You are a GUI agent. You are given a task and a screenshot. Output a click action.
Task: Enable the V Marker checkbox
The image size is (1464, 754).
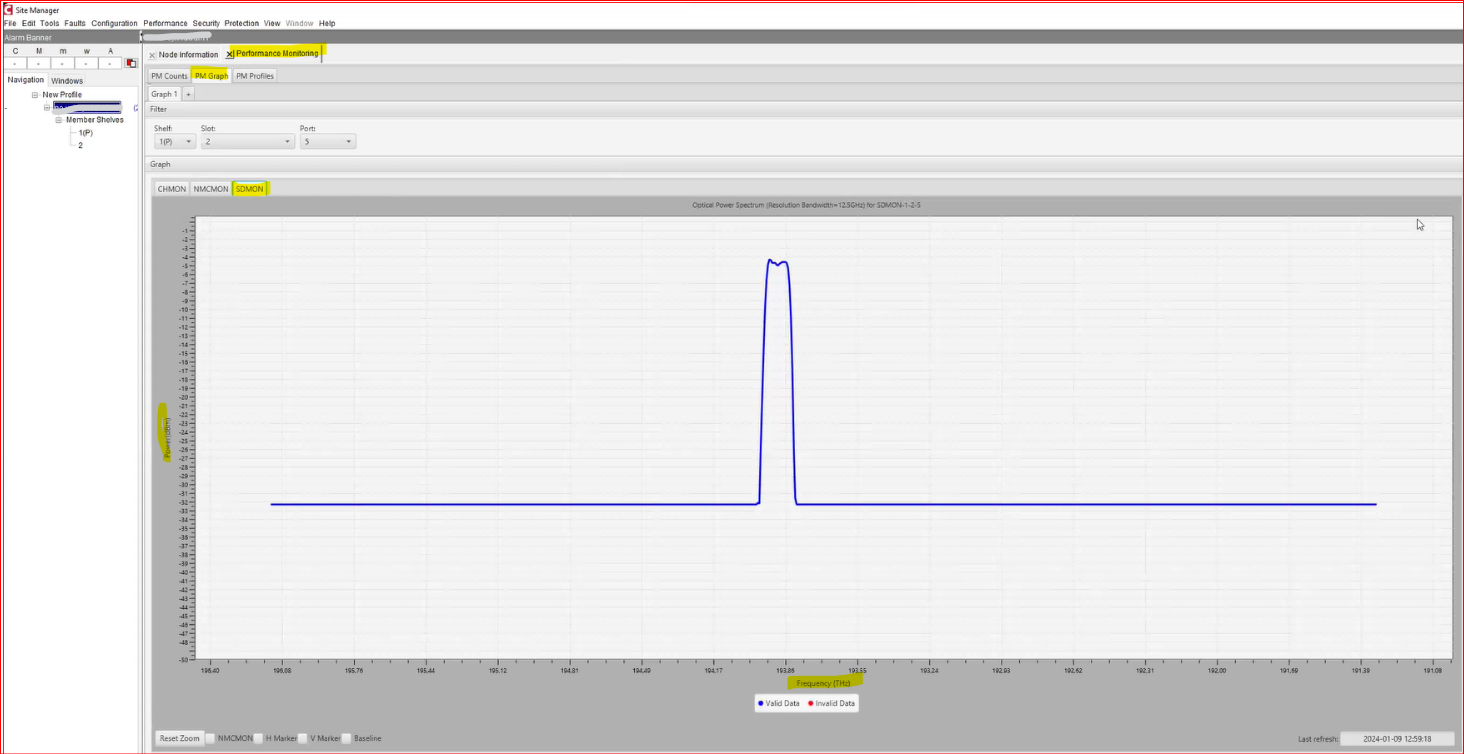tap(302, 738)
